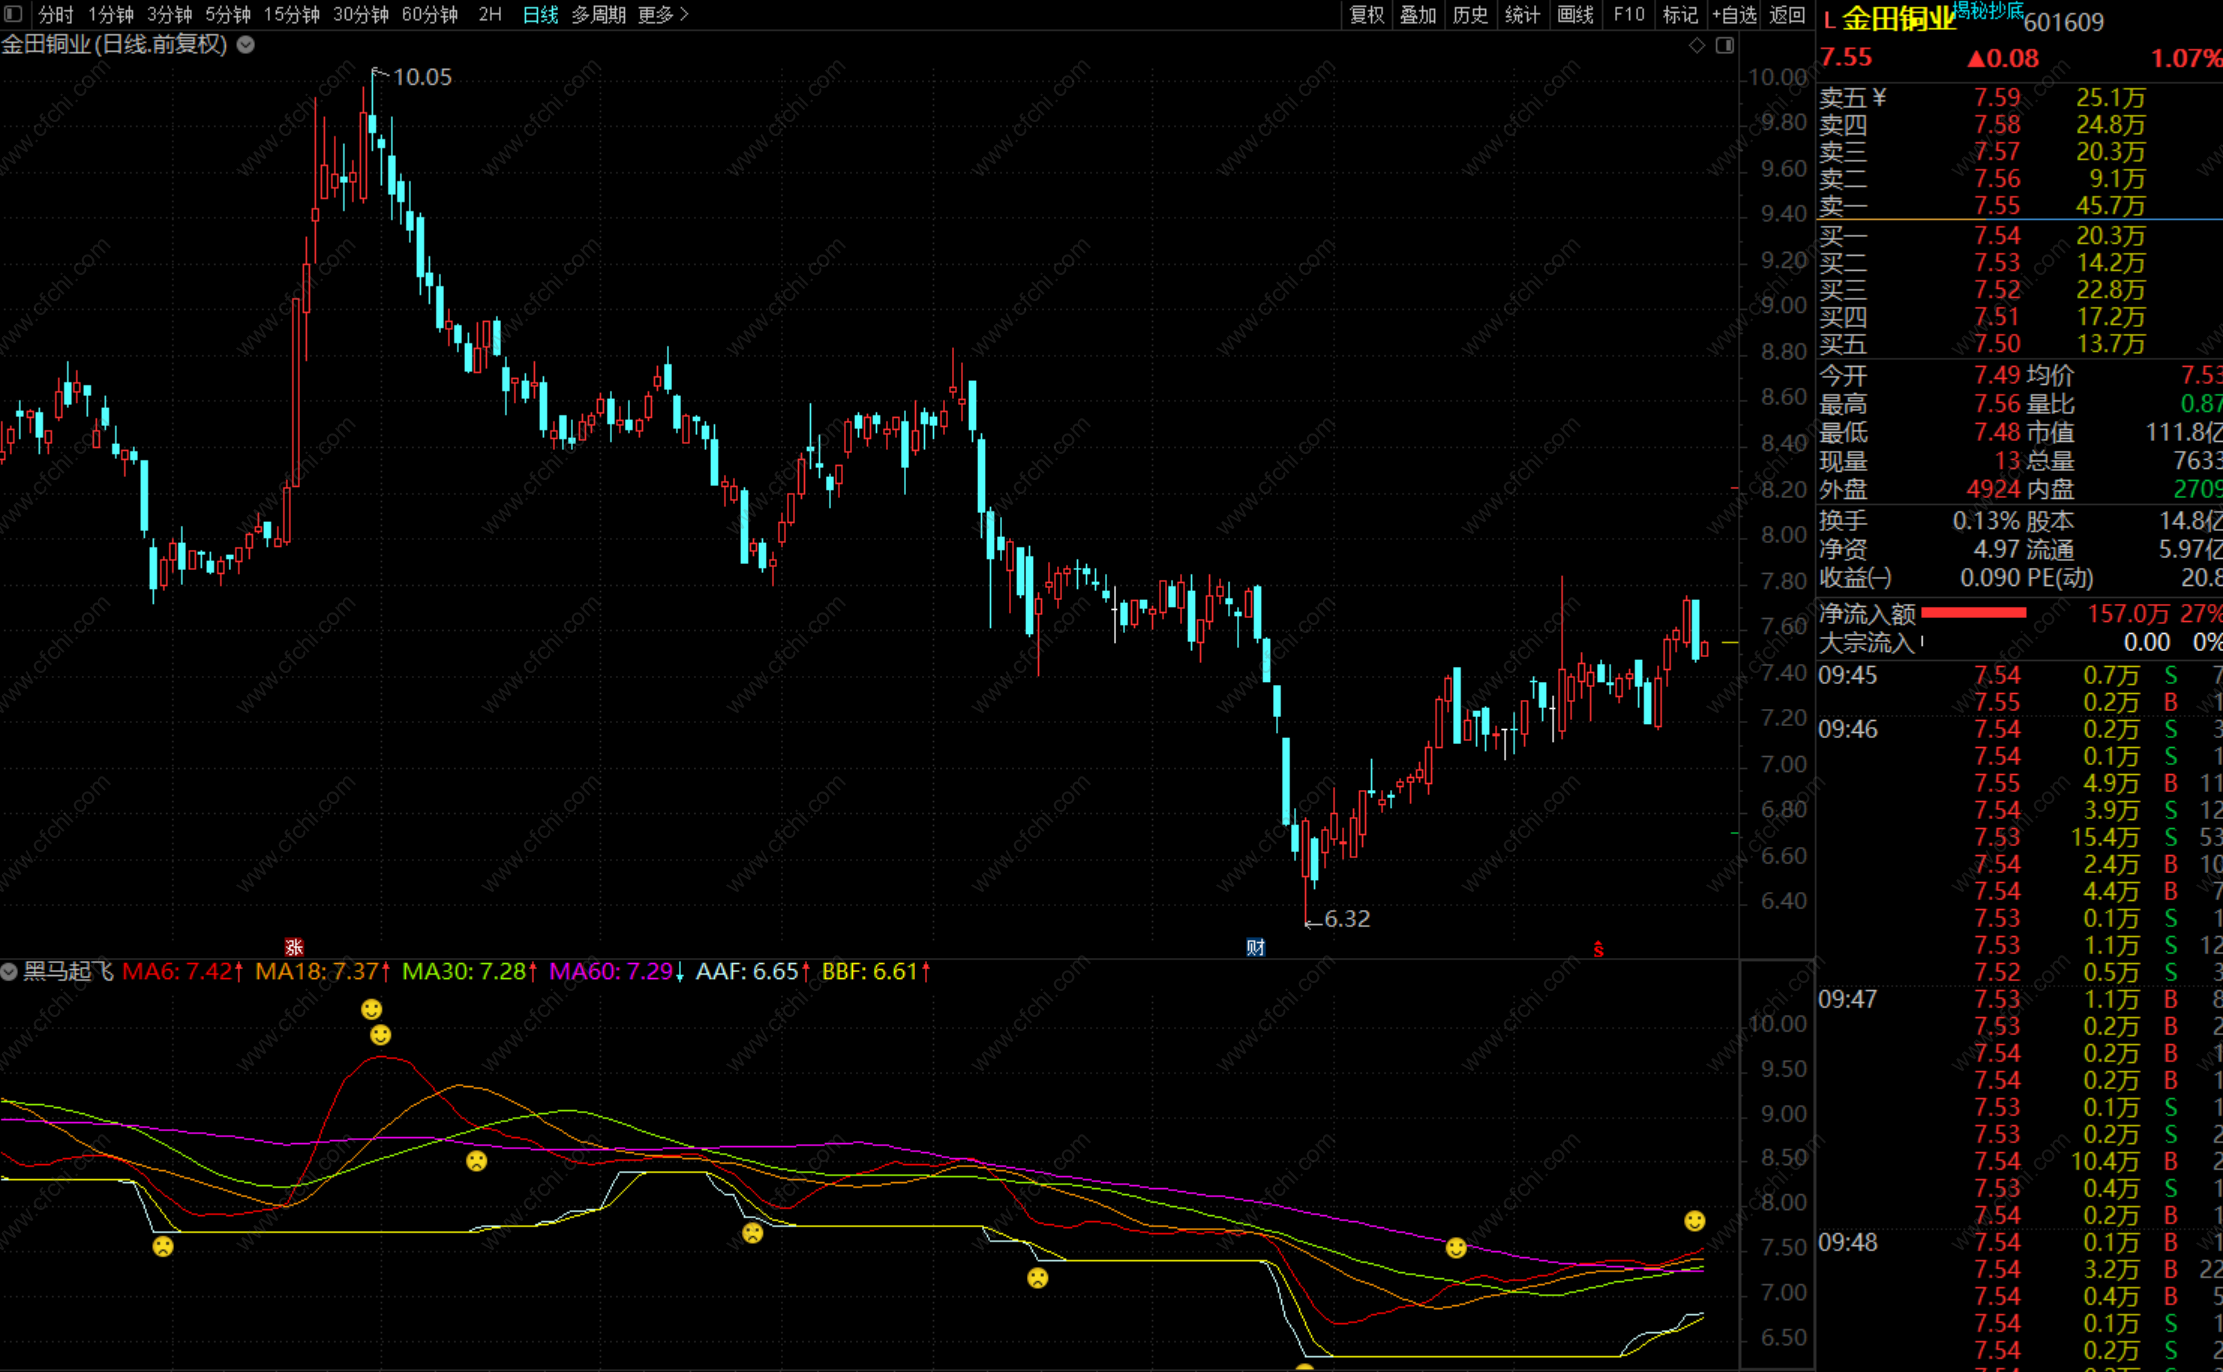Click the diamond icon above the chart
Screen dimensions: 2223x1372
[1697, 45]
